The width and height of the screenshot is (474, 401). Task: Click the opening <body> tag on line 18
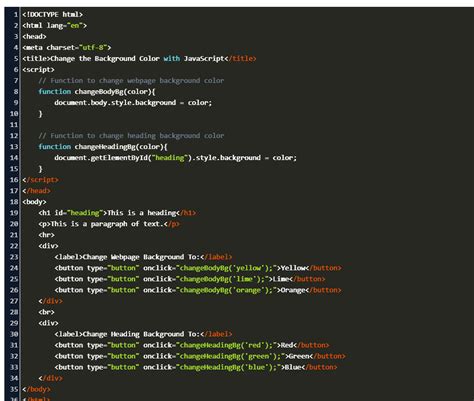[34, 201]
